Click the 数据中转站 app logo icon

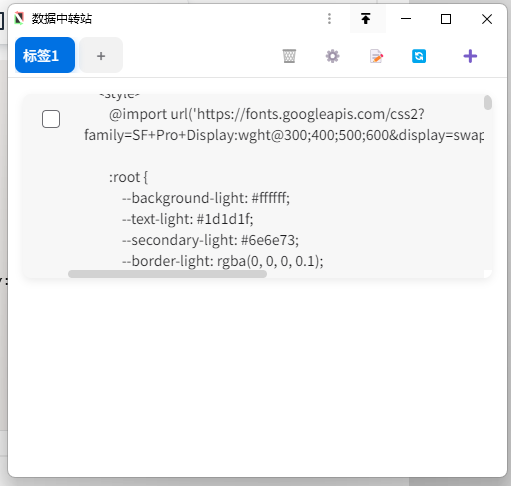(x=19, y=19)
